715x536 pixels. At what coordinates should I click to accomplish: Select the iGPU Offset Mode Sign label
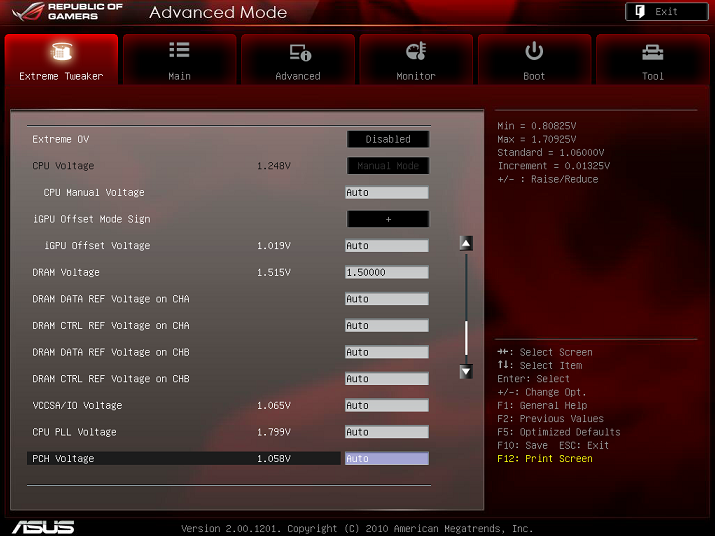(91, 219)
